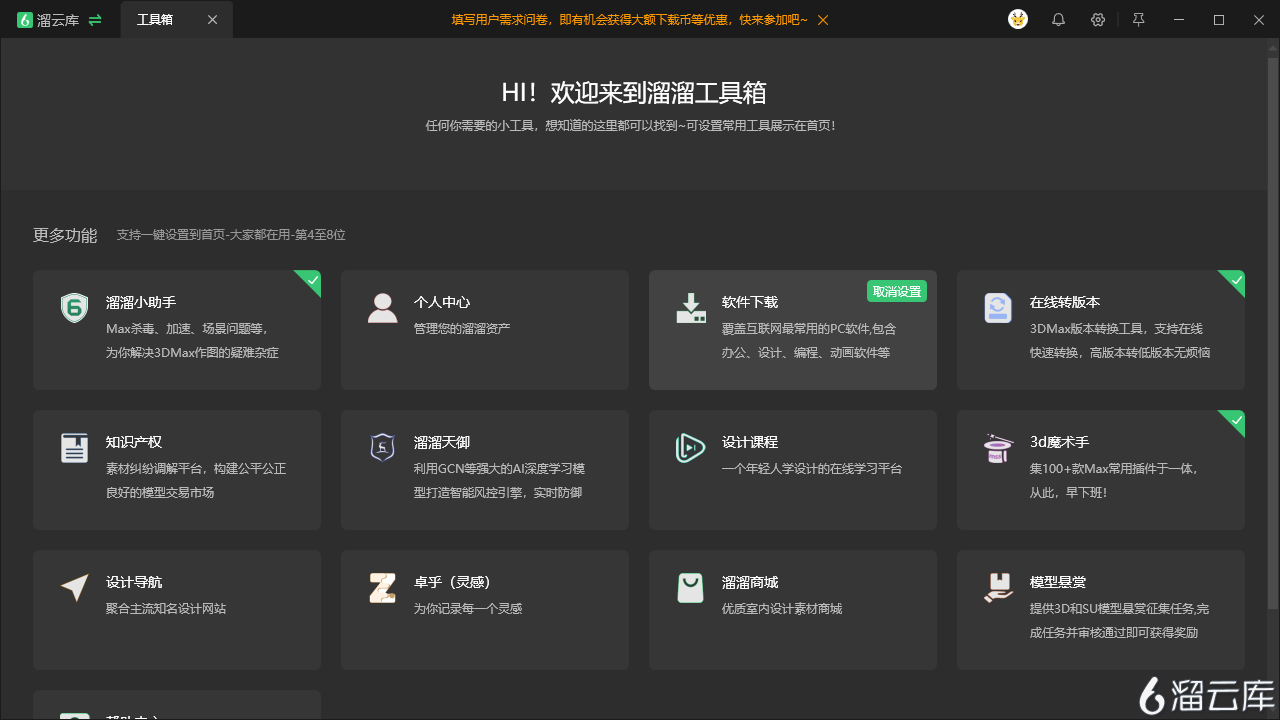Click the 卓乎 (灵感) title text
Image resolution: width=1280 pixels, height=720 pixels.
point(452,582)
